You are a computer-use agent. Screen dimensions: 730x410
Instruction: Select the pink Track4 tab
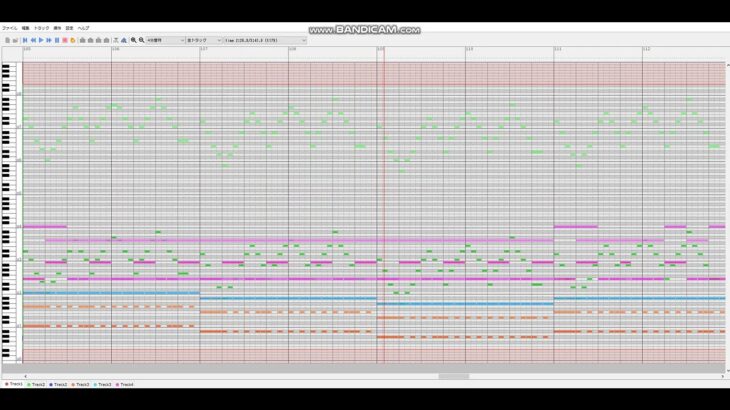tap(125, 384)
